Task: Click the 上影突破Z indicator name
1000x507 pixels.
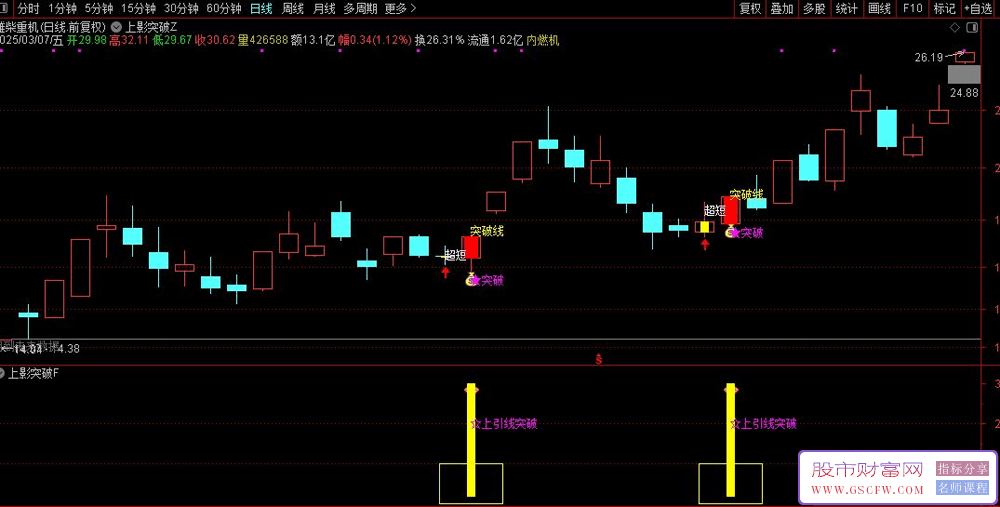Action: point(151,27)
